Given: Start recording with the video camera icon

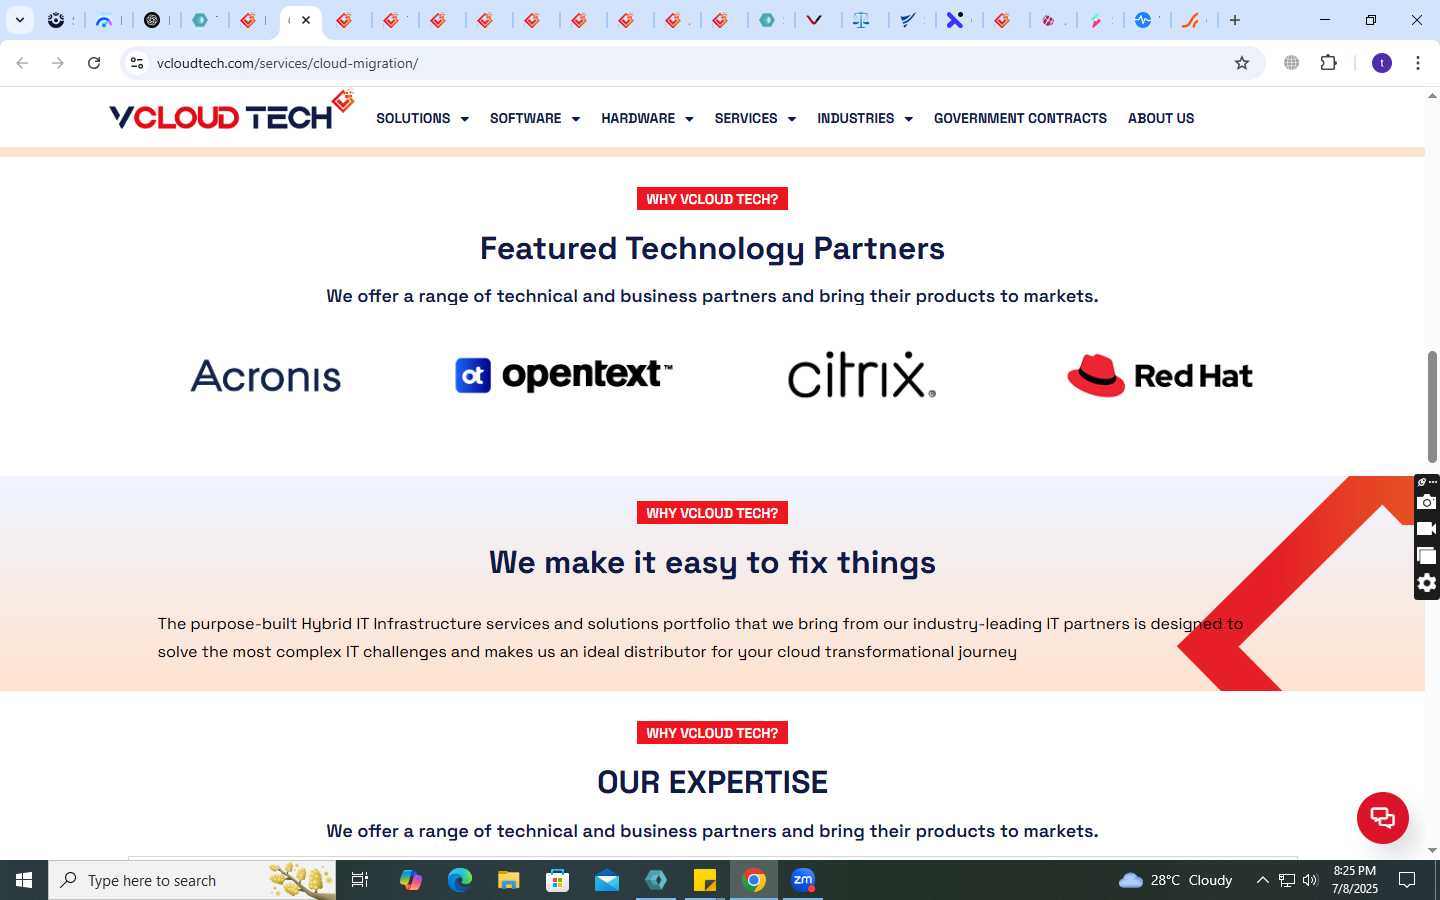Looking at the screenshot, I should [1427, 529].
